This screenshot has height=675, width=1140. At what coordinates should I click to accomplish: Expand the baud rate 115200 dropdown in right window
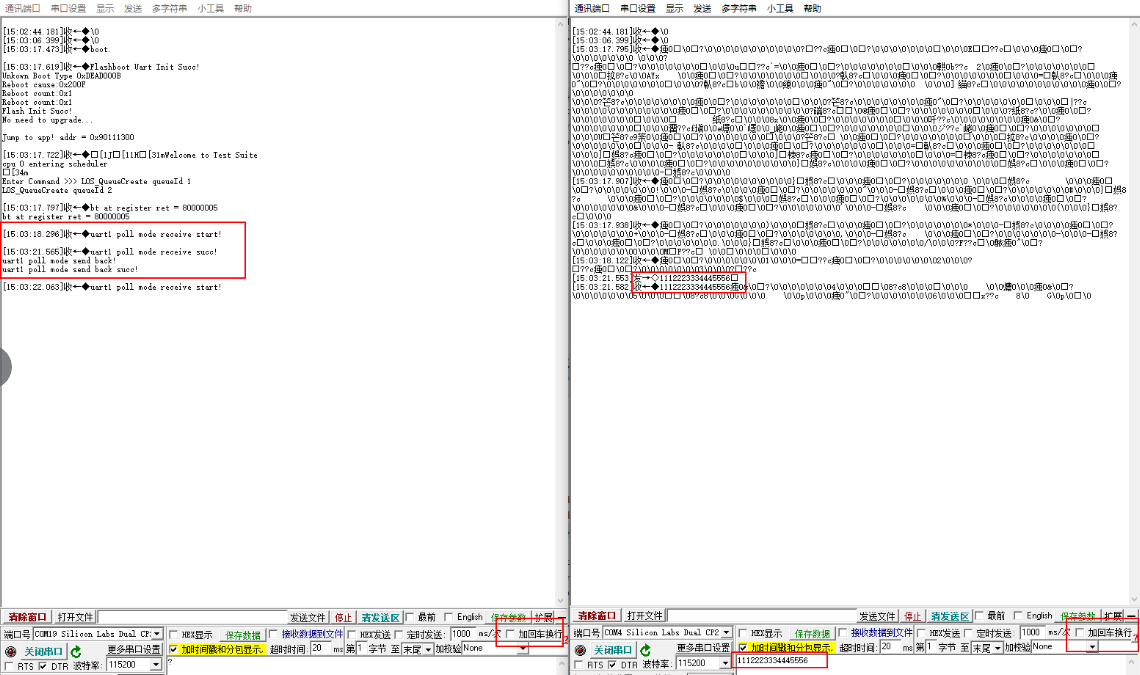(726, 664)
